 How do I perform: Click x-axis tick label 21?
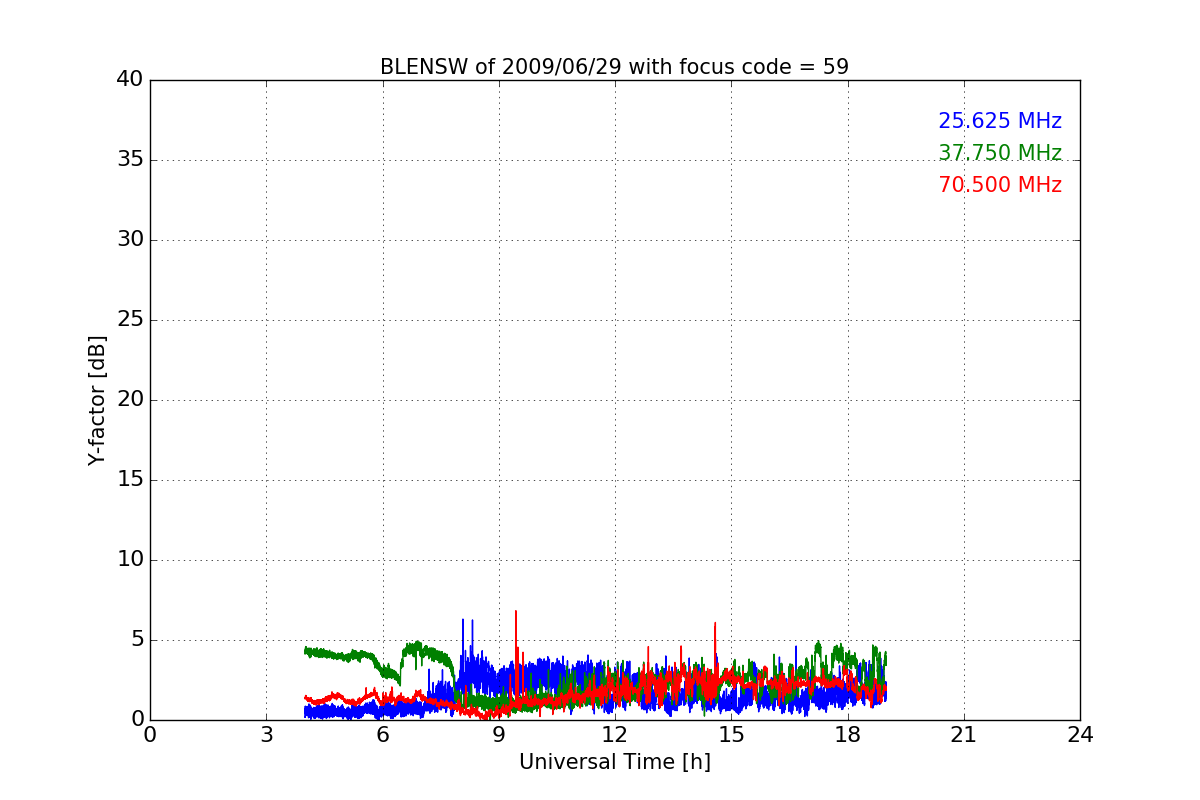[x=964, y=735]
